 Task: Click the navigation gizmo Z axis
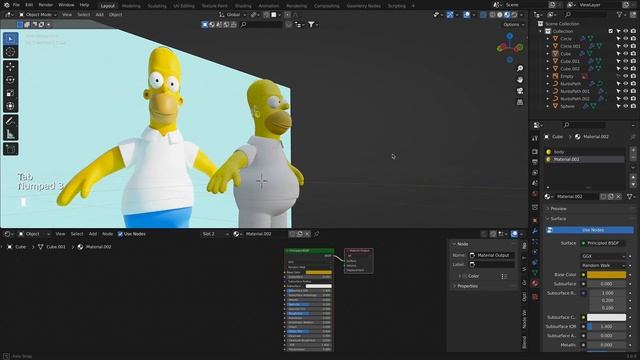point(510,36)
